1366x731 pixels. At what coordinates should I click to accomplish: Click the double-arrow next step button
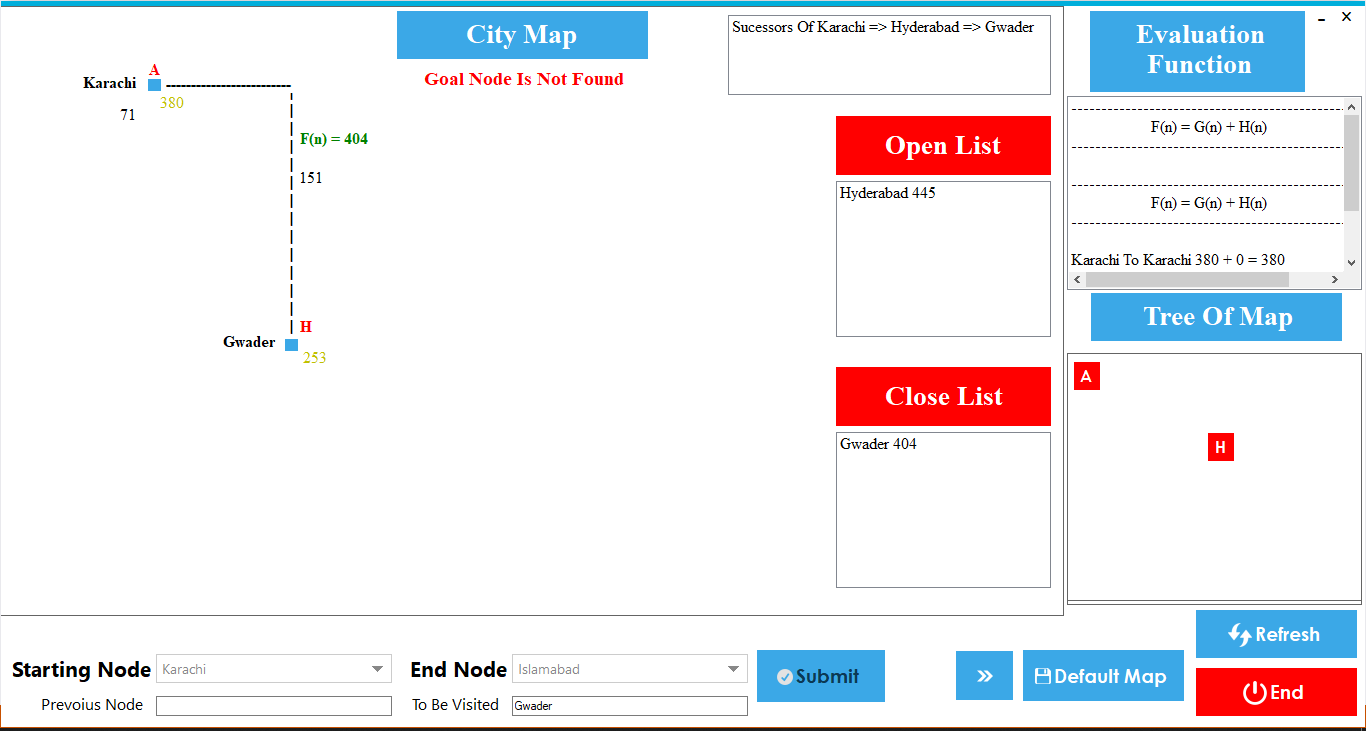coord(984,676)
